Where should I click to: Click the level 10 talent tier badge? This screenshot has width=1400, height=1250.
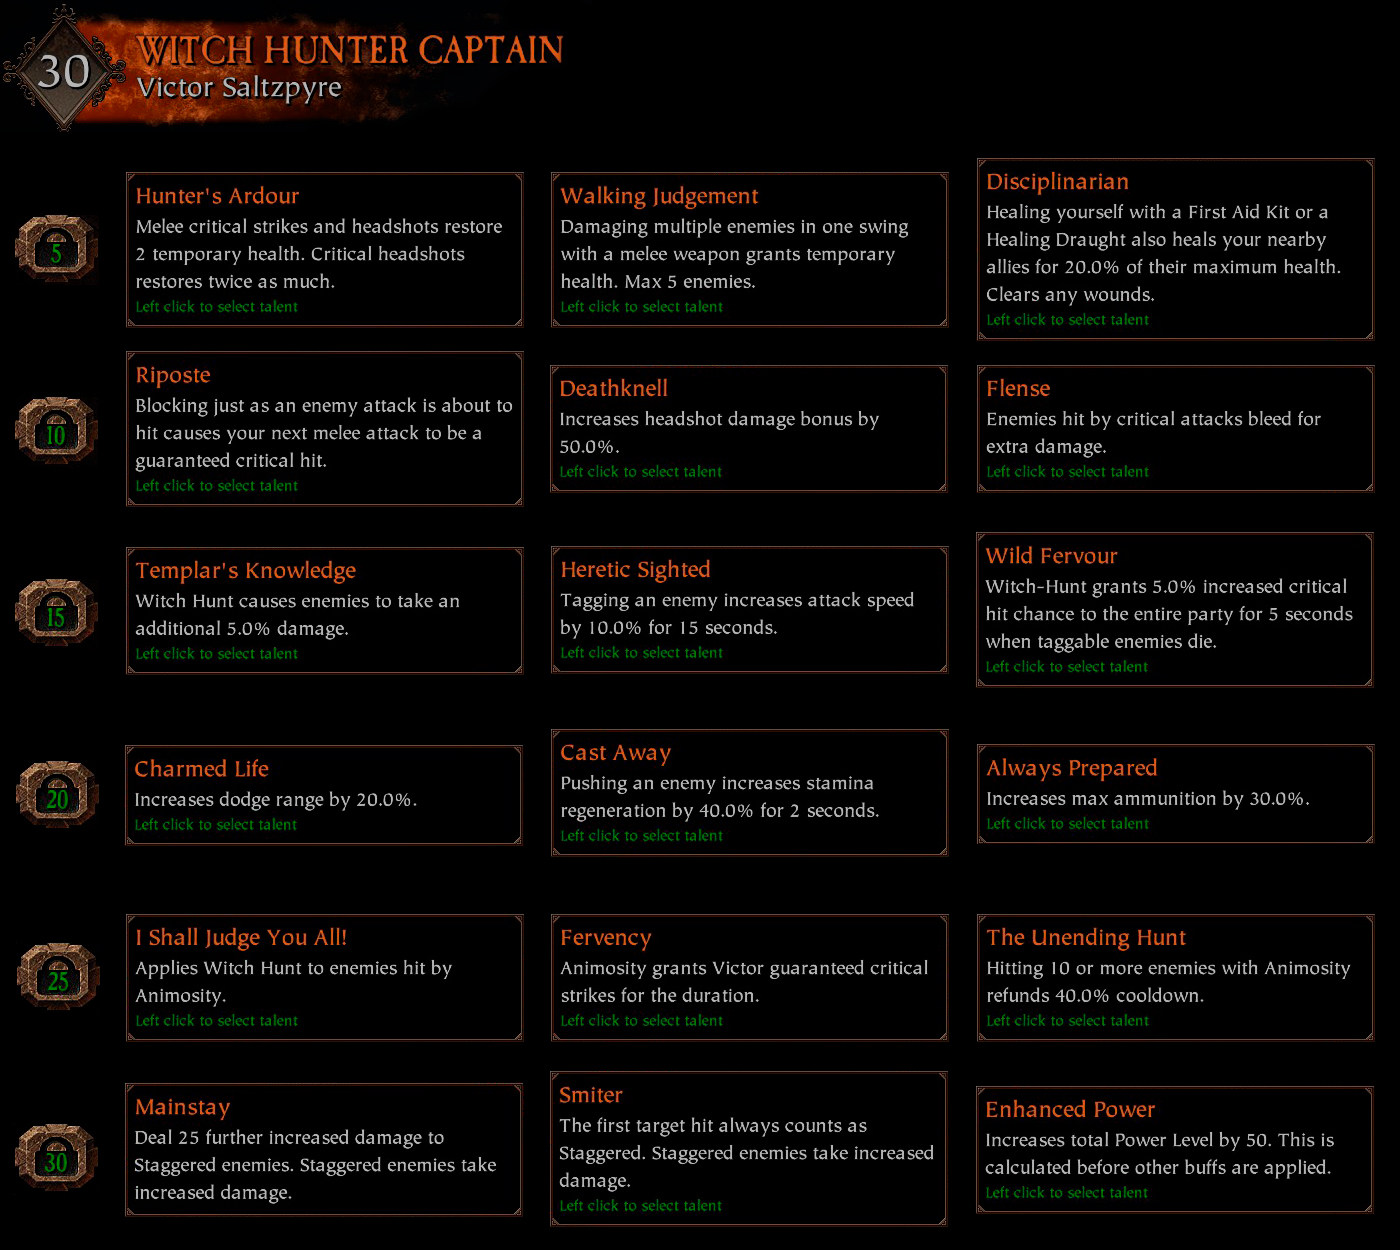(x=56, y=430)
